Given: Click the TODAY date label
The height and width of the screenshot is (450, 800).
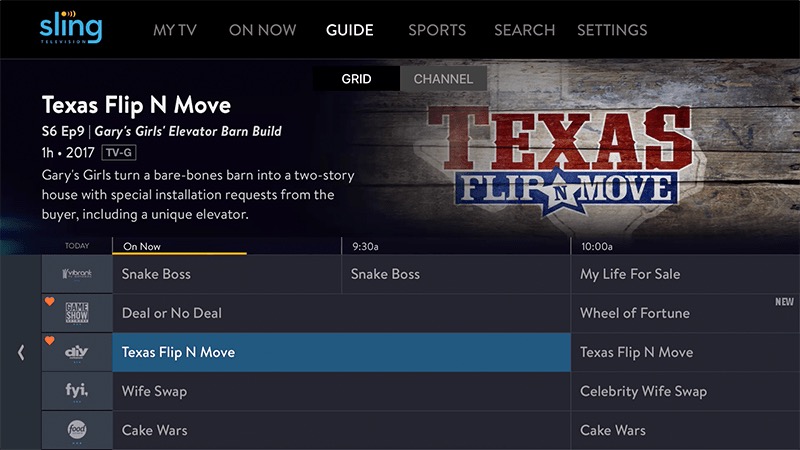Looking at the screenshot, I should tap(77, 246).
